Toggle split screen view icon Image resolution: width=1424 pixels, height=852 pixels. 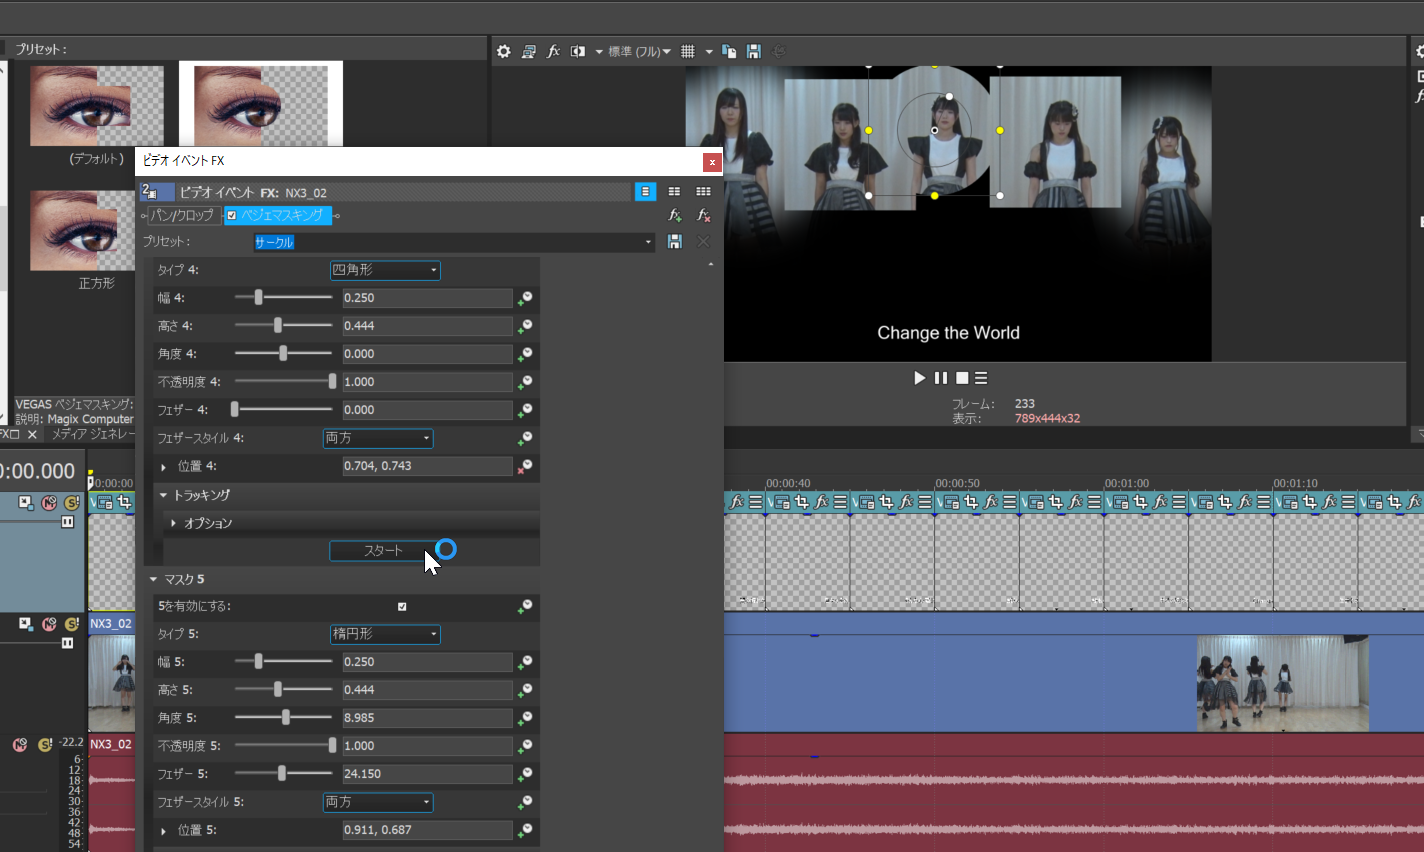pyautogui.click(x=578, y=51)
